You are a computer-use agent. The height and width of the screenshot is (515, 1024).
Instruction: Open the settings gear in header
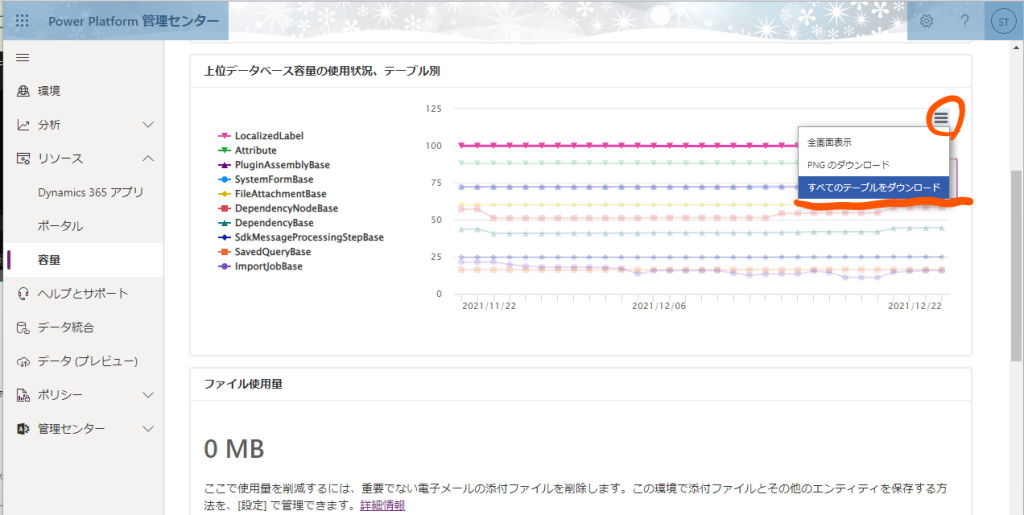pos(926,21)
